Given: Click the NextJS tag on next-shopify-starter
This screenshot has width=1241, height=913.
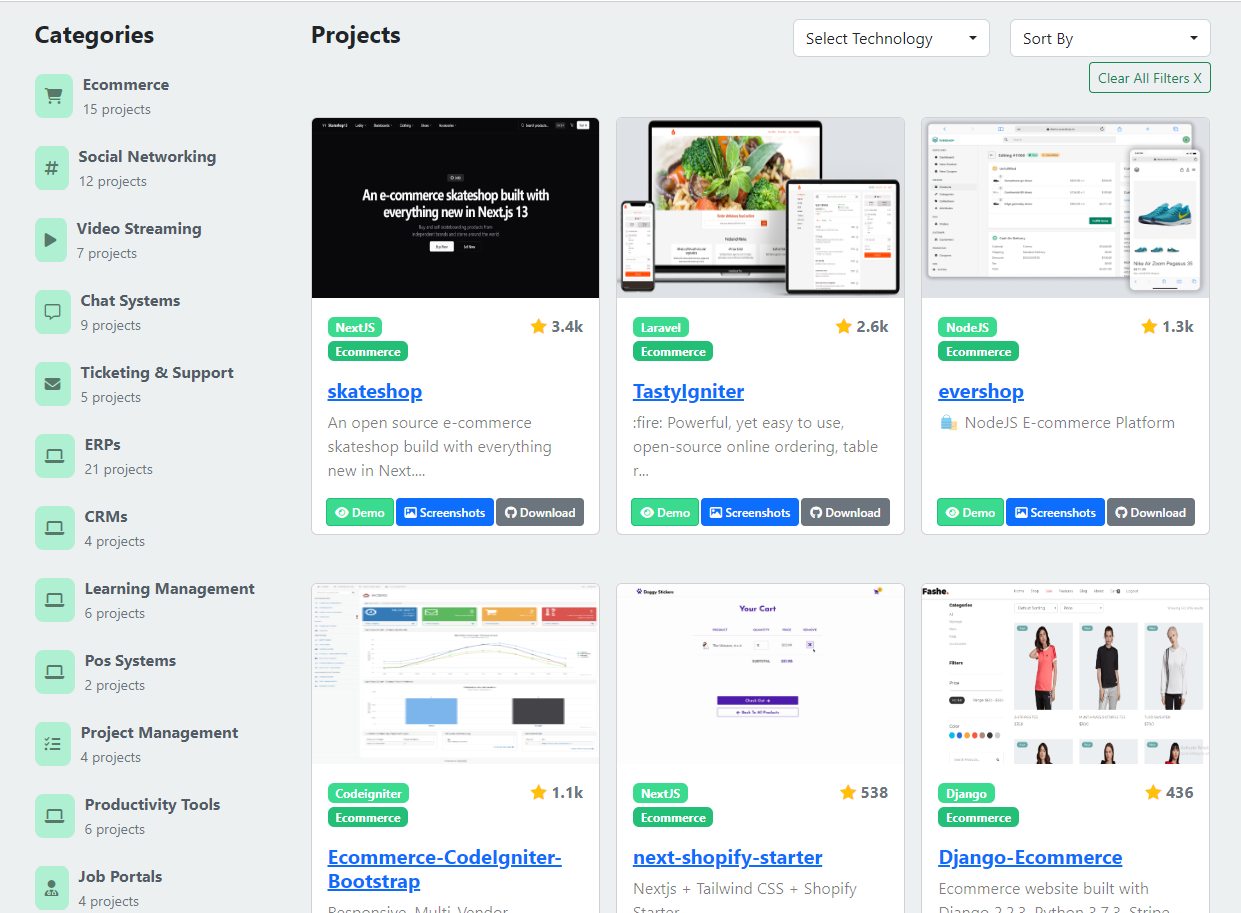Looking at the screenshot, I should pos(660,793).
